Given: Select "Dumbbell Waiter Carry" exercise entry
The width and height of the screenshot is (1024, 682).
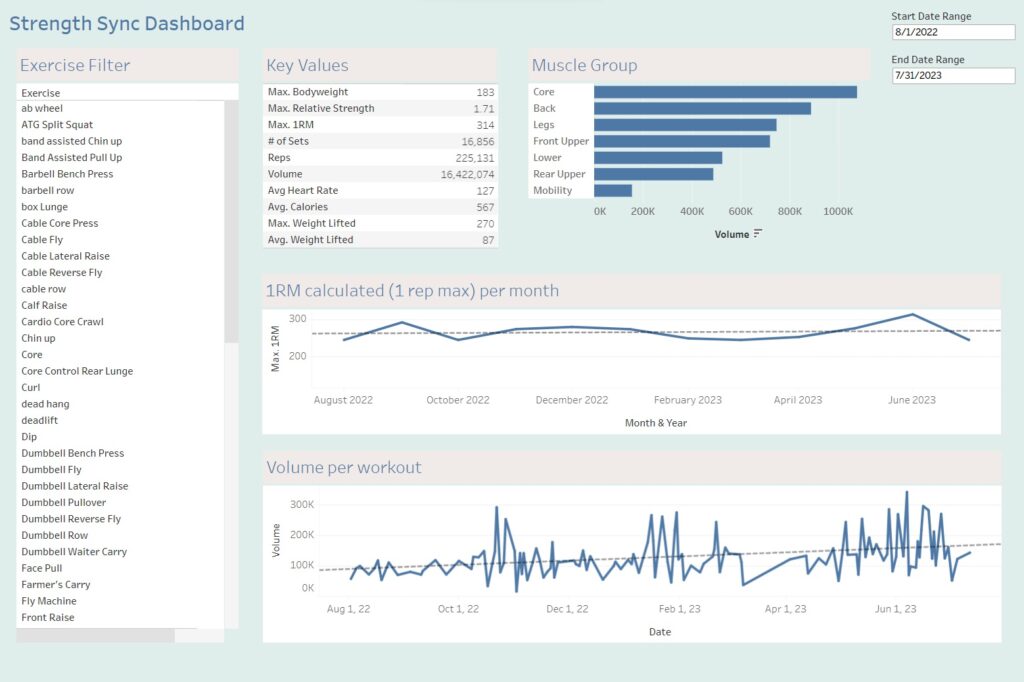Looking at the screenshot, I should pyautogui.click(x=74, y=551).
